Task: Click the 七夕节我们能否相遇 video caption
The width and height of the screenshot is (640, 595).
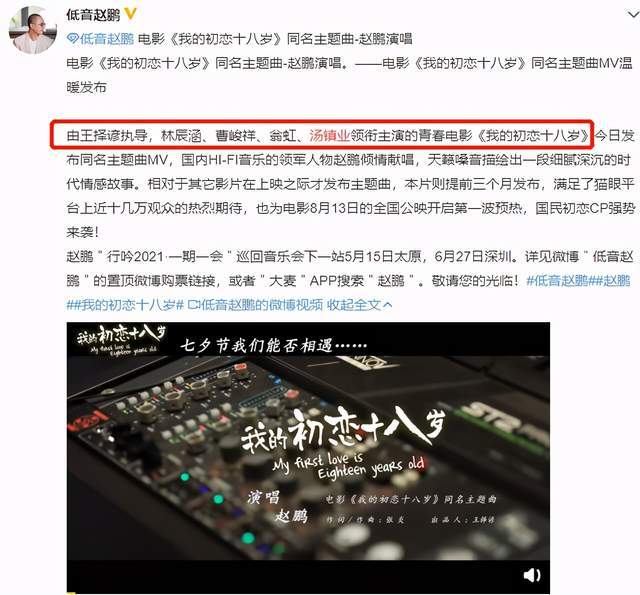Action: tap(274, 346)
